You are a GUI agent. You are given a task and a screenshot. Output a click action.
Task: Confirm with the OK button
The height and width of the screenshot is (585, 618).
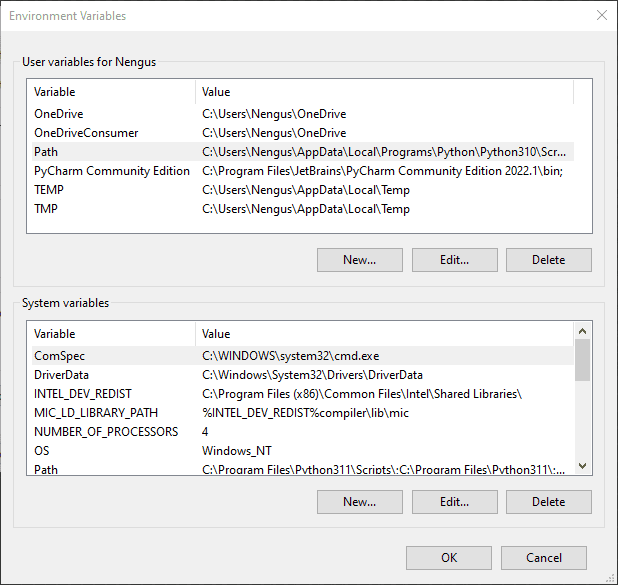(x=449, y=558)
